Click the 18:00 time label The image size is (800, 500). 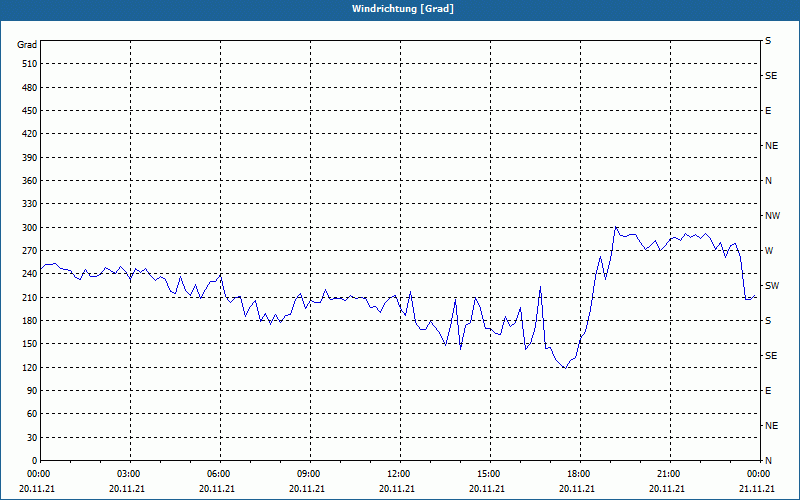click(x=580, y=474)
